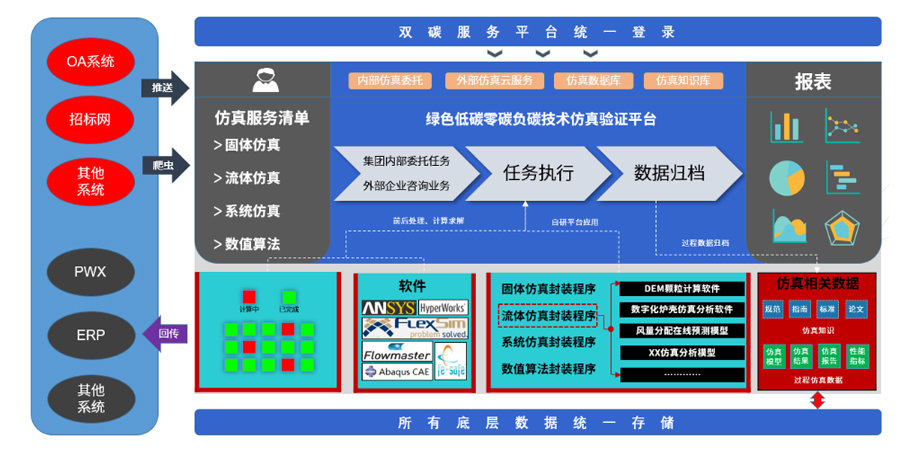Click the green 已完成 legend square
The image size is (913, 452).
(289, 296)
